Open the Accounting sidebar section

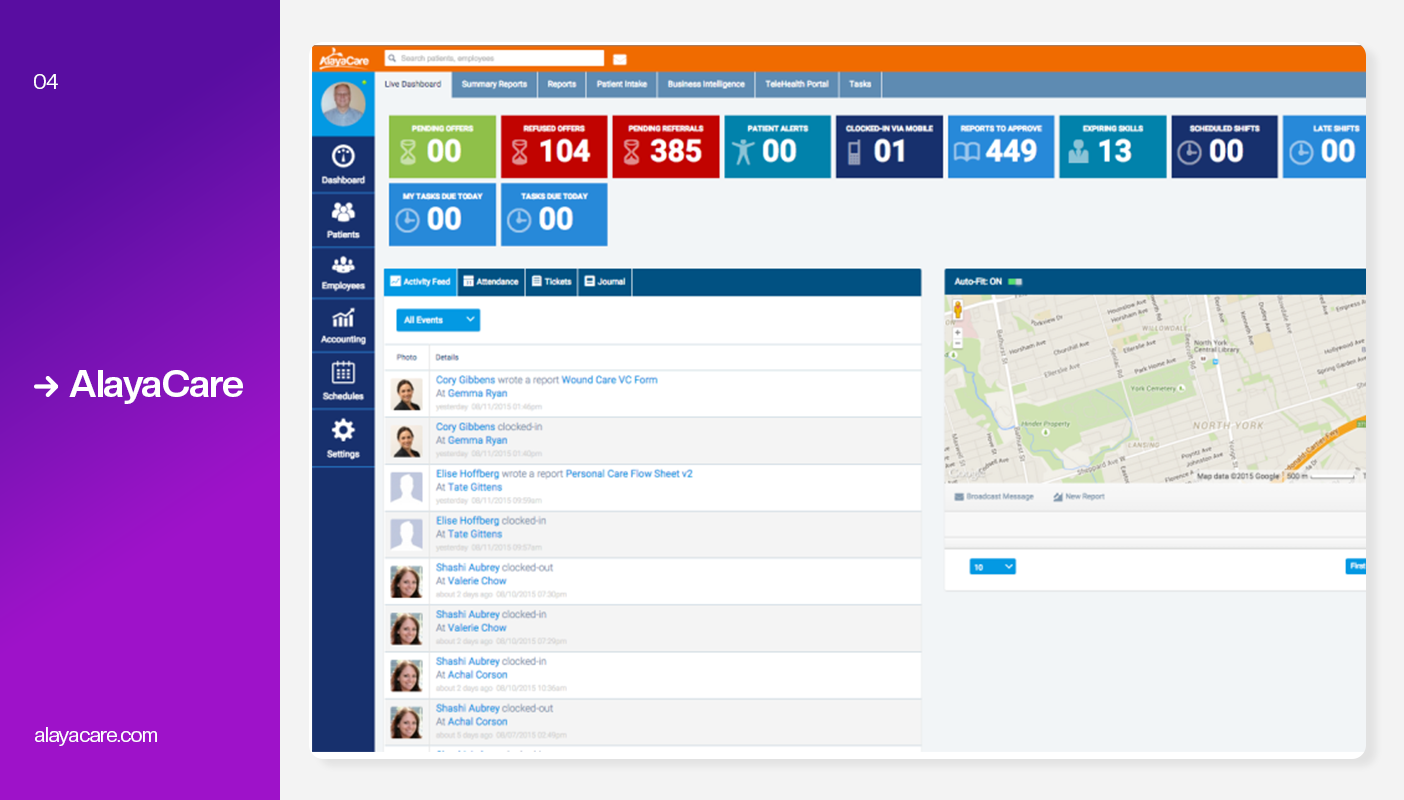coord(343,326)
